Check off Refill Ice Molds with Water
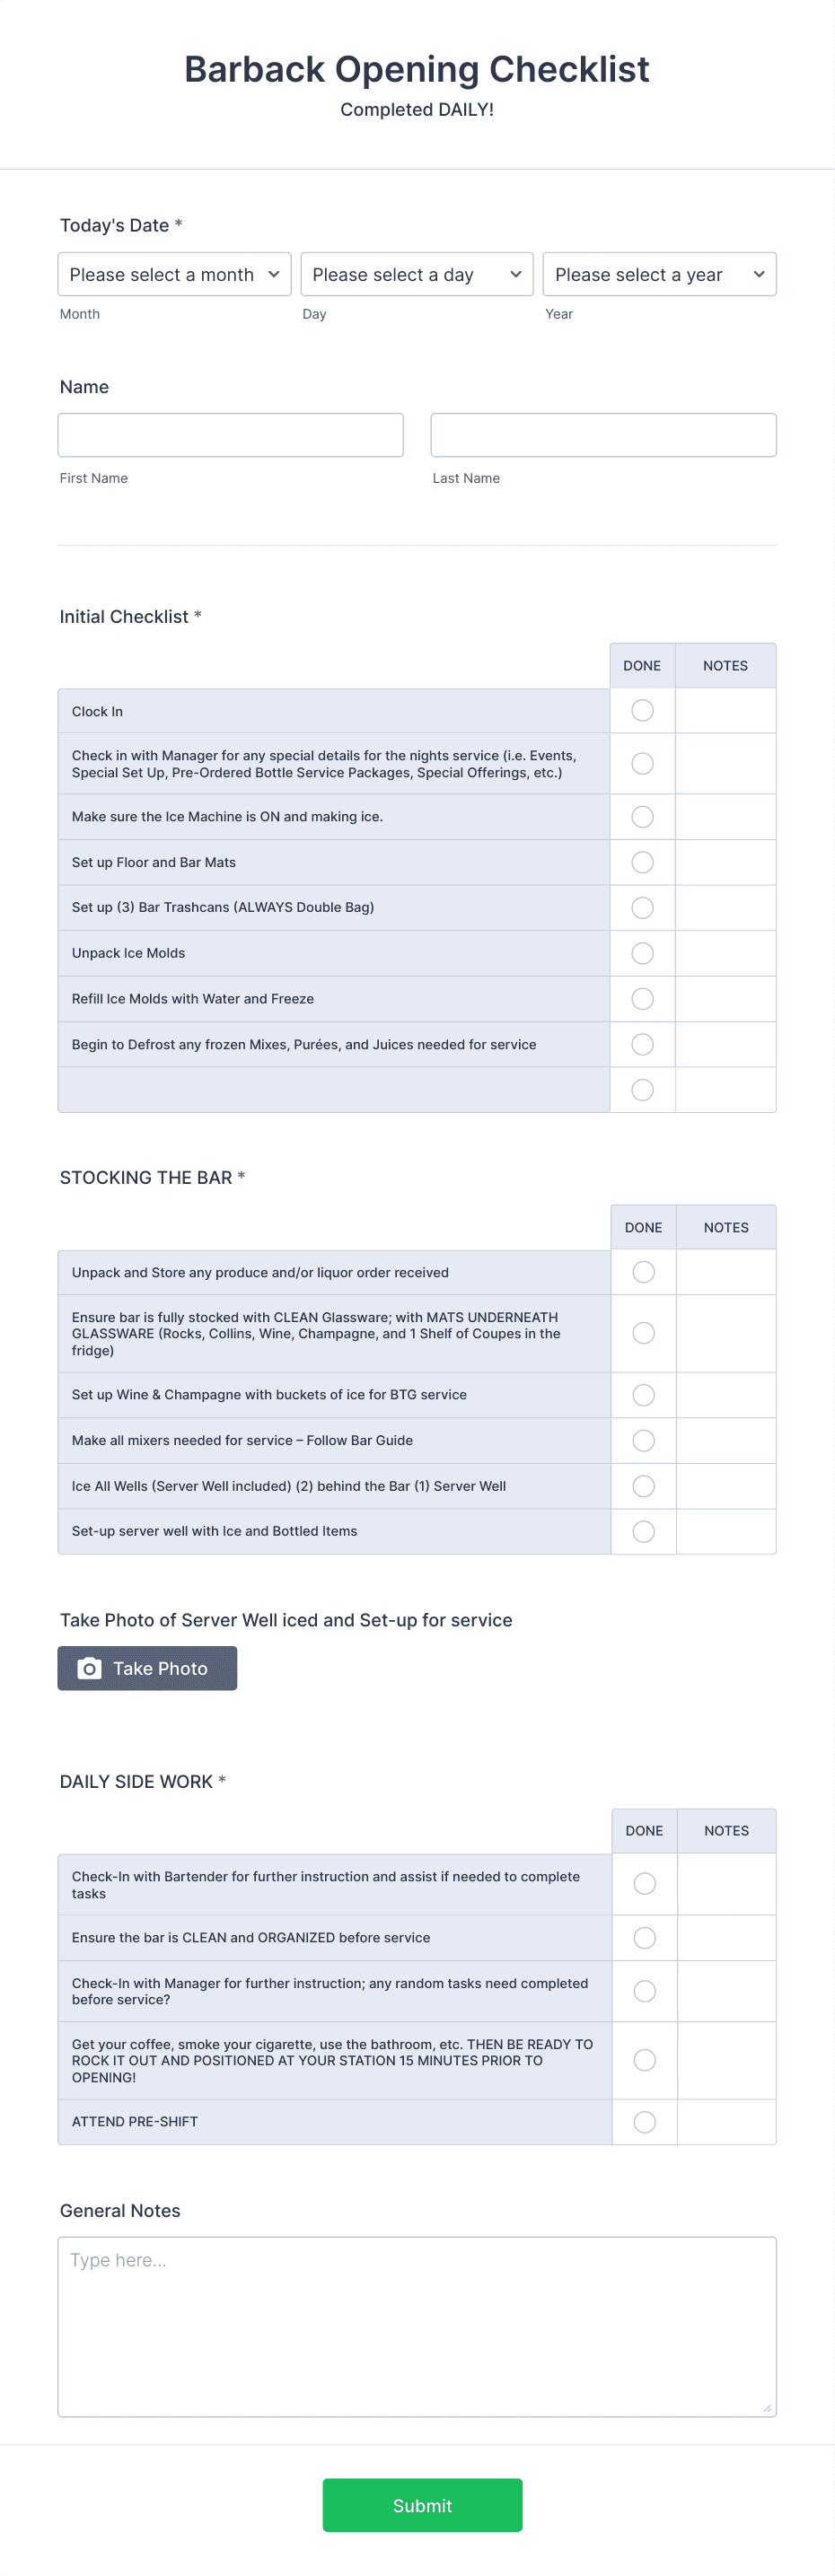The width and height of the screenshot is (835, 2576). (x=643, y=998)
